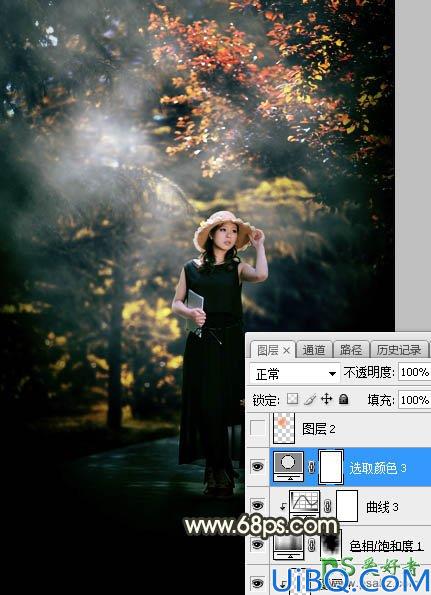Select the 选取颜色 3 layer mask thumbnail
This screenshot has height=595, width=431.
click(x=331, y=467)
